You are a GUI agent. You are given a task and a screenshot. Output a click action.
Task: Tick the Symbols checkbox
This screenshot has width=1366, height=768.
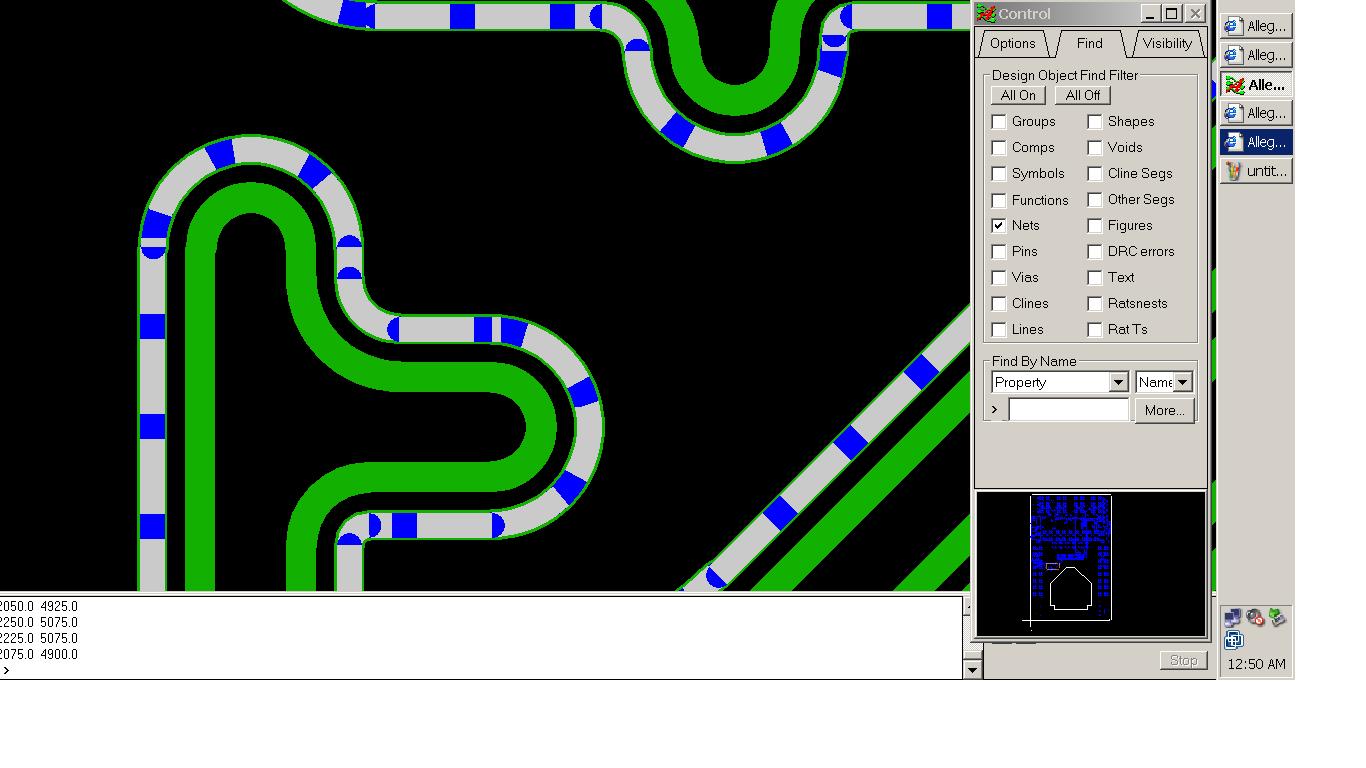click(999, 173)
